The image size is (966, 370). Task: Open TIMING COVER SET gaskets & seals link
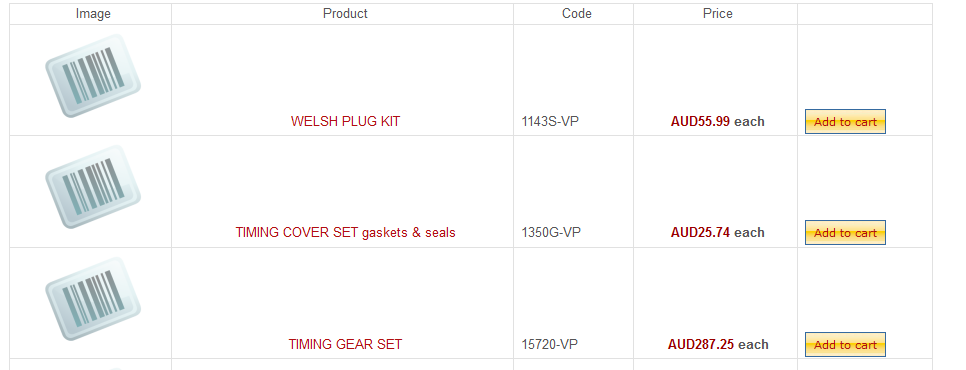345,232
